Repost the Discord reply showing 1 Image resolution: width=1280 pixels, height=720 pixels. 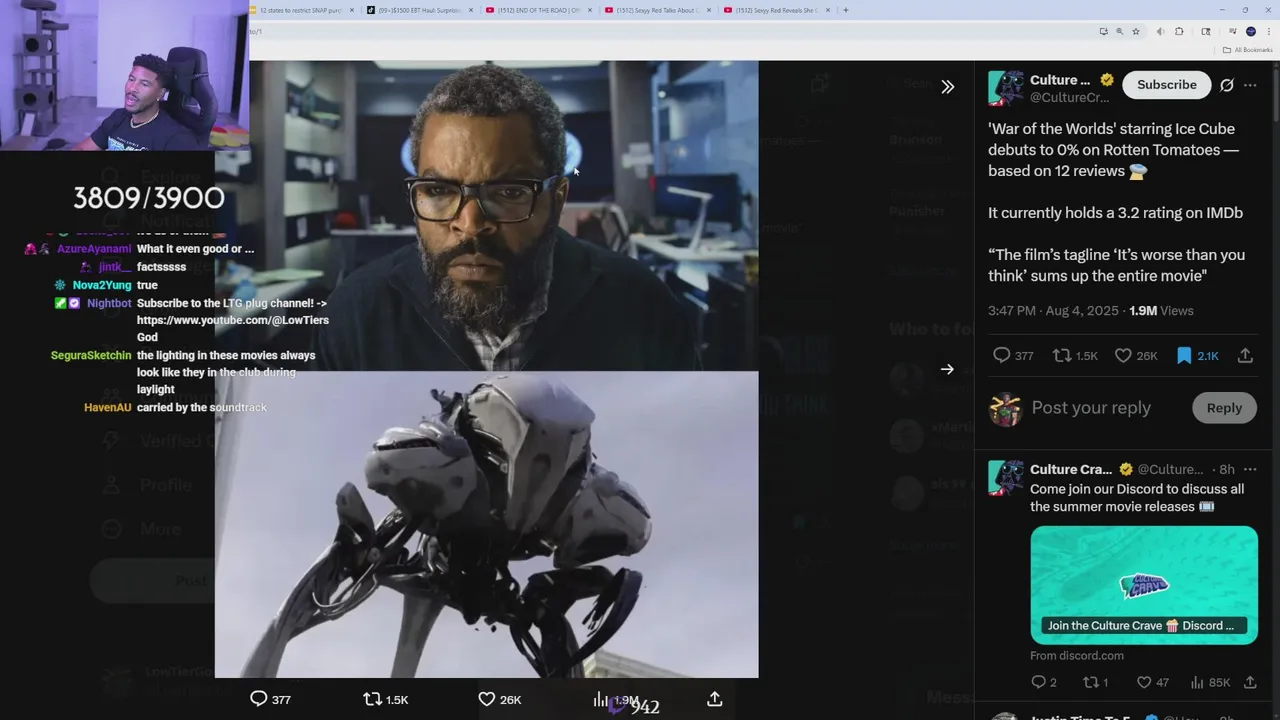click(1095, 682)
